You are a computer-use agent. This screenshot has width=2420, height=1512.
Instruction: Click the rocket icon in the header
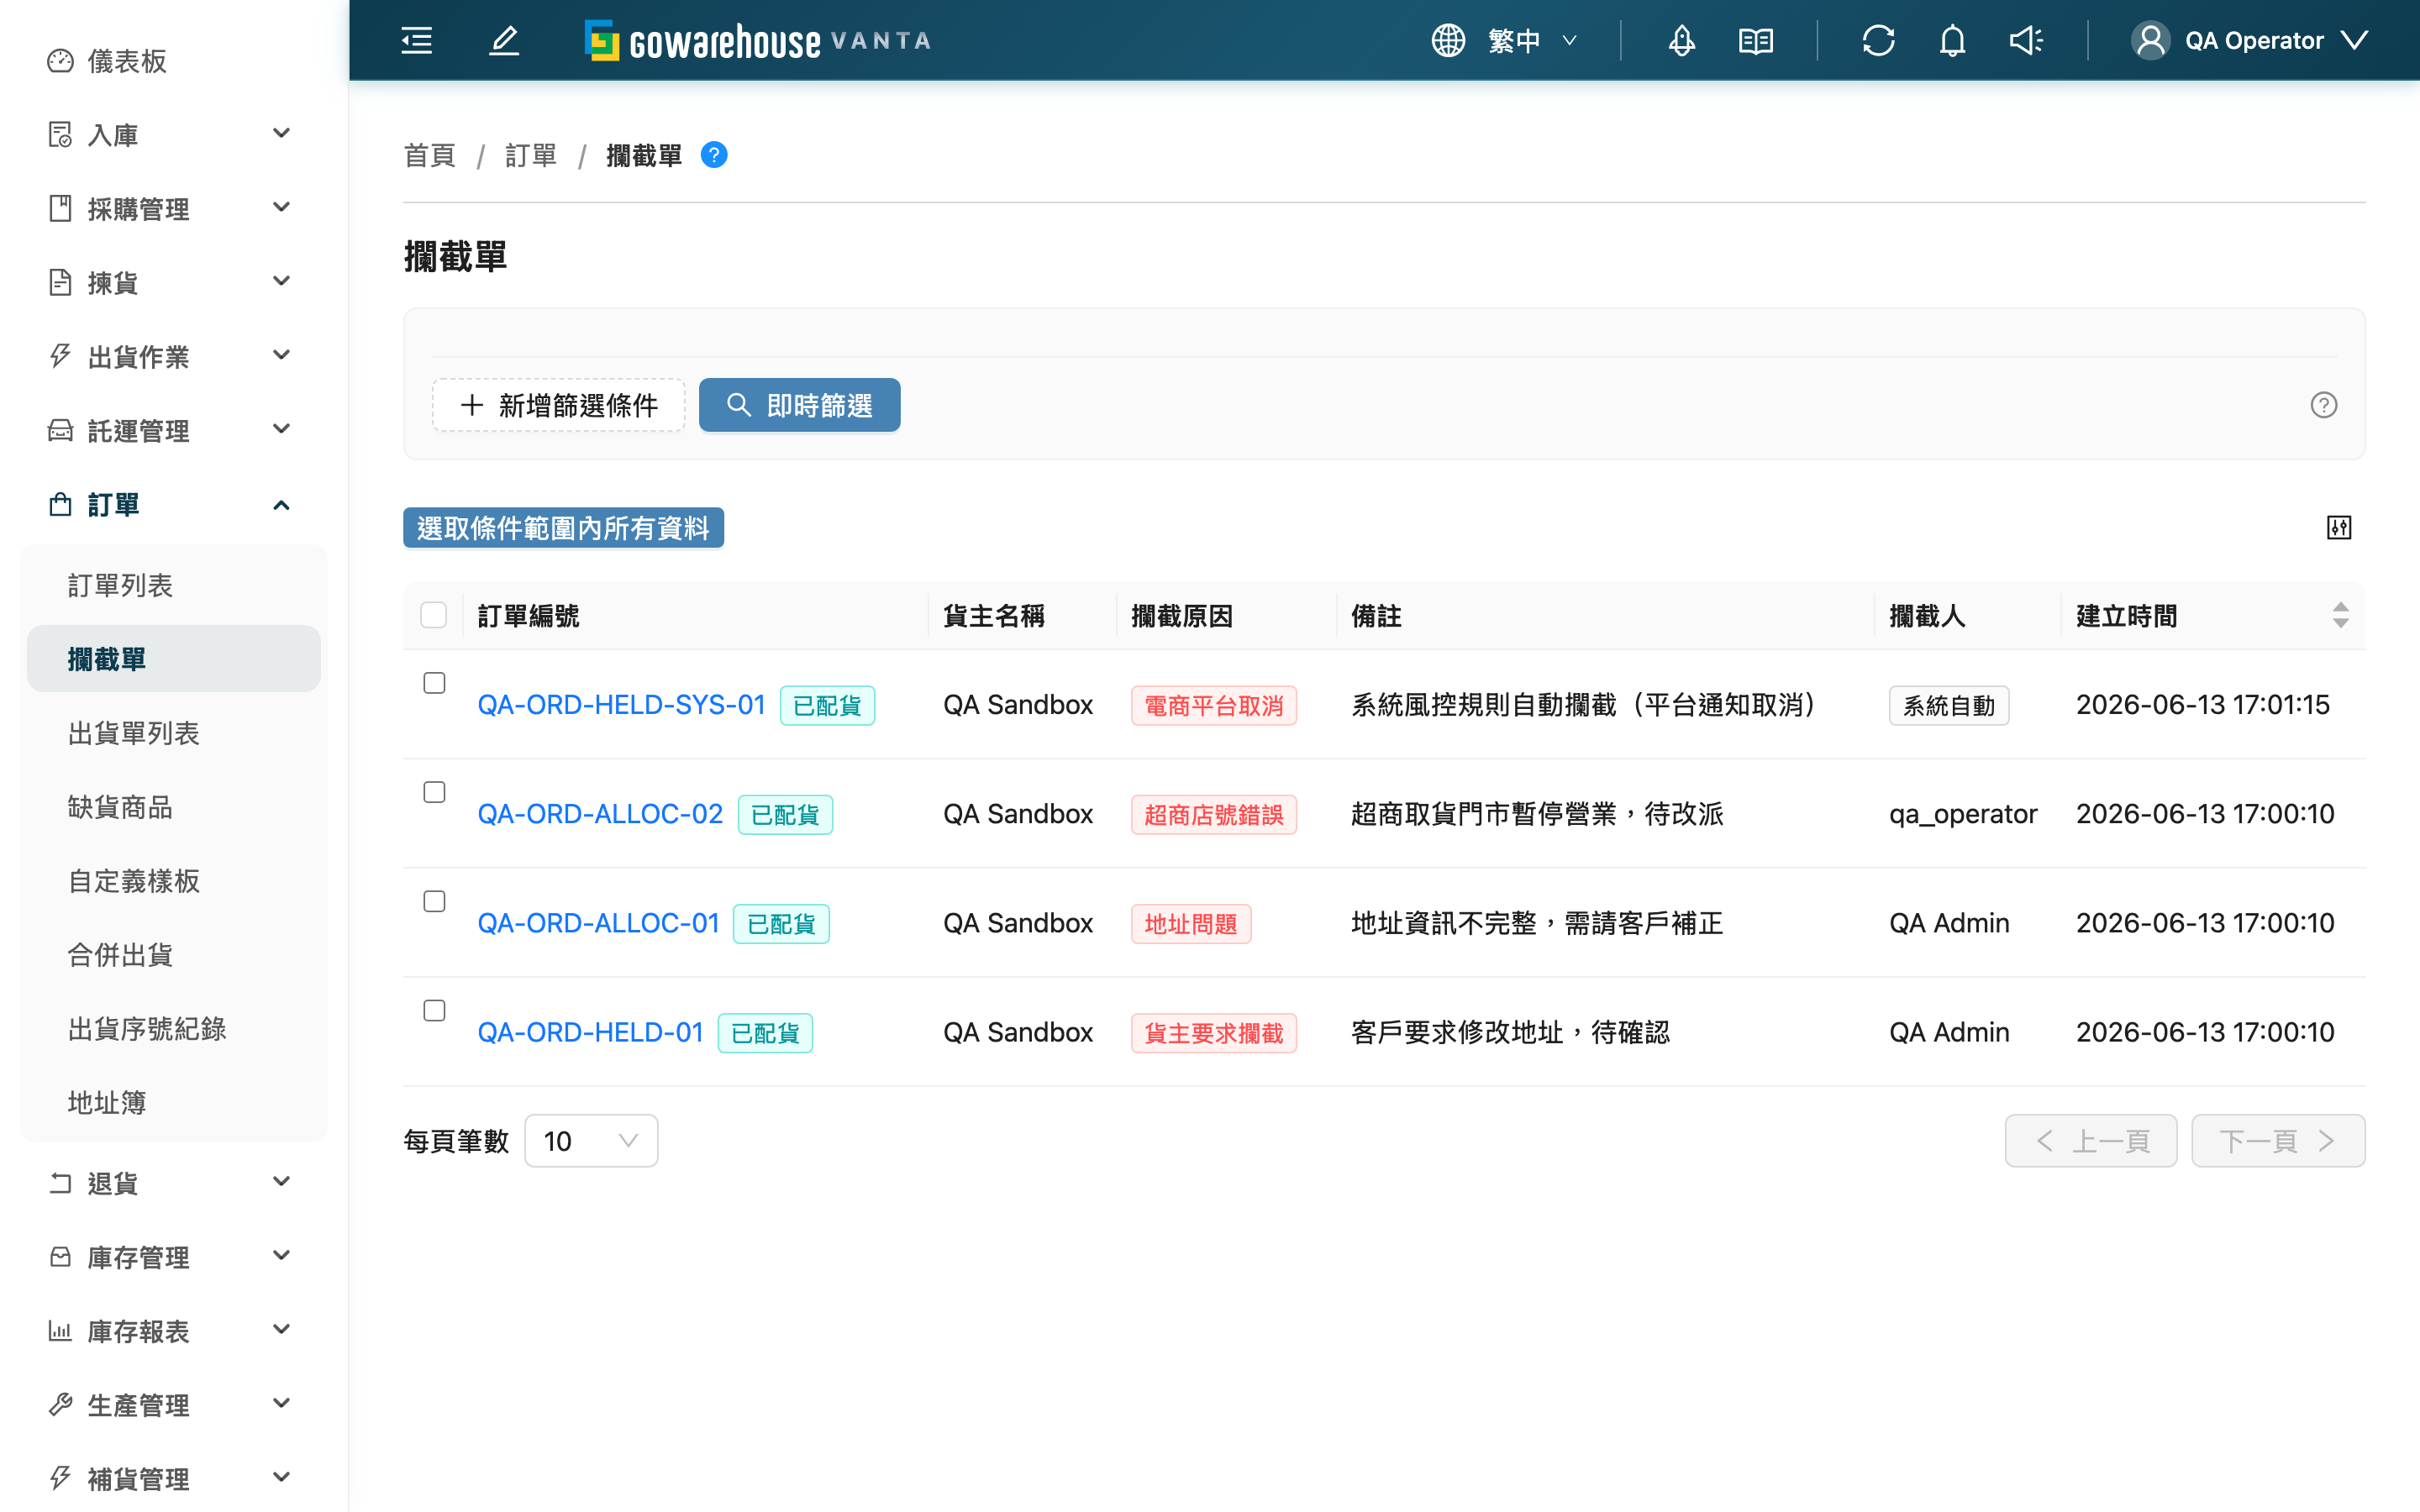tap(1682, 41)
